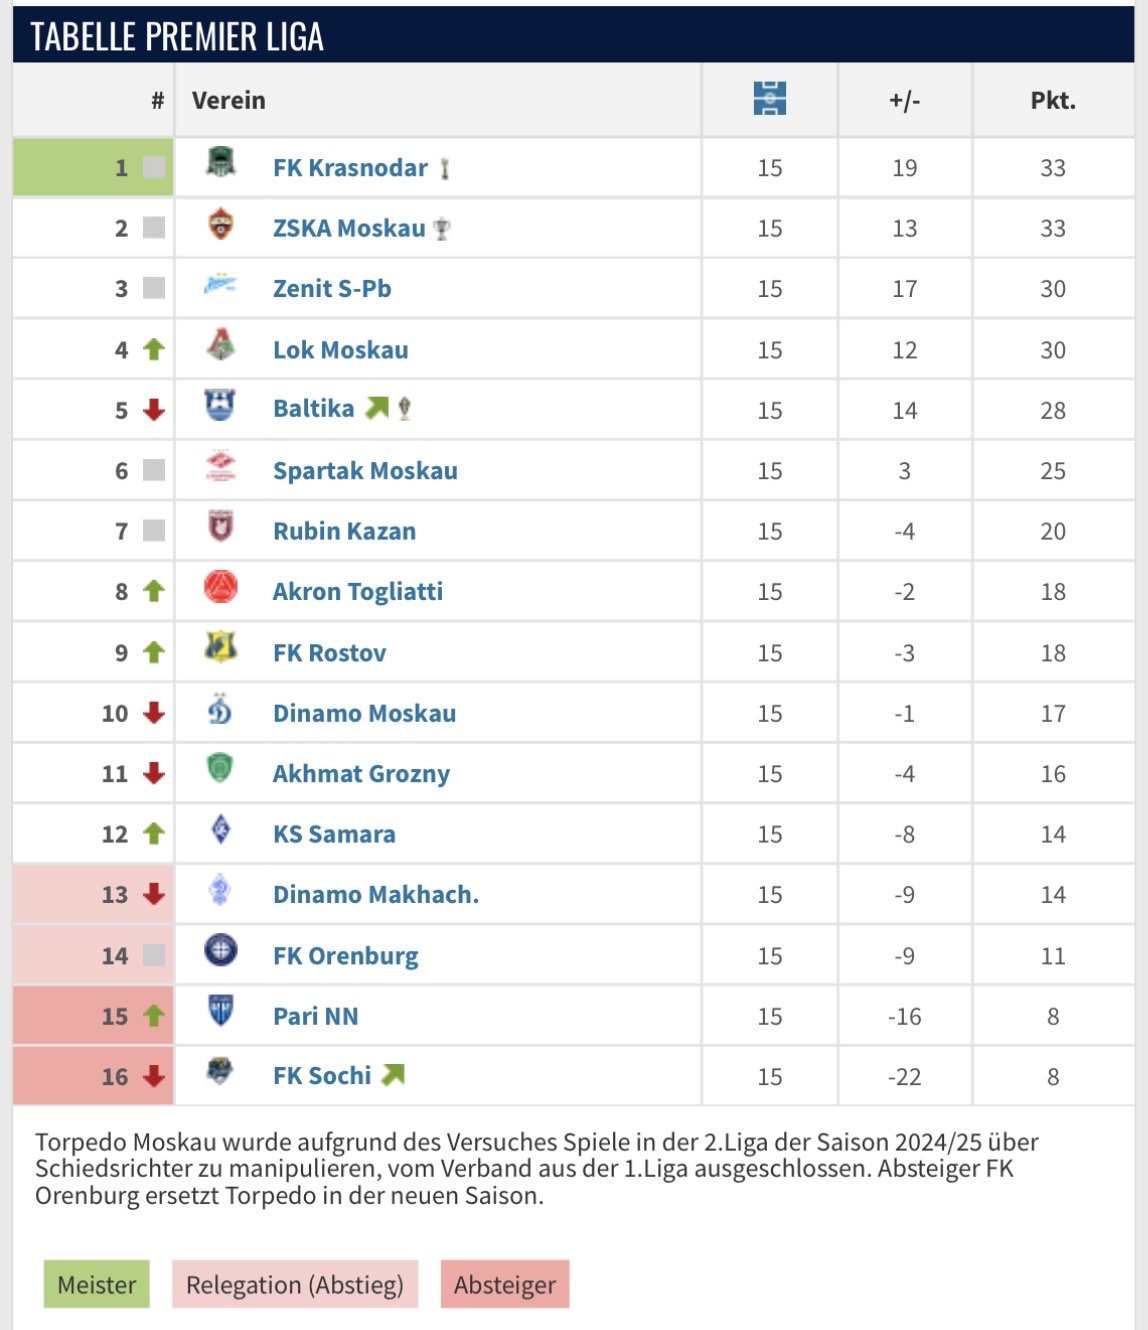
Task: Open the Lok Moskau team link
Action: [340, 350]
